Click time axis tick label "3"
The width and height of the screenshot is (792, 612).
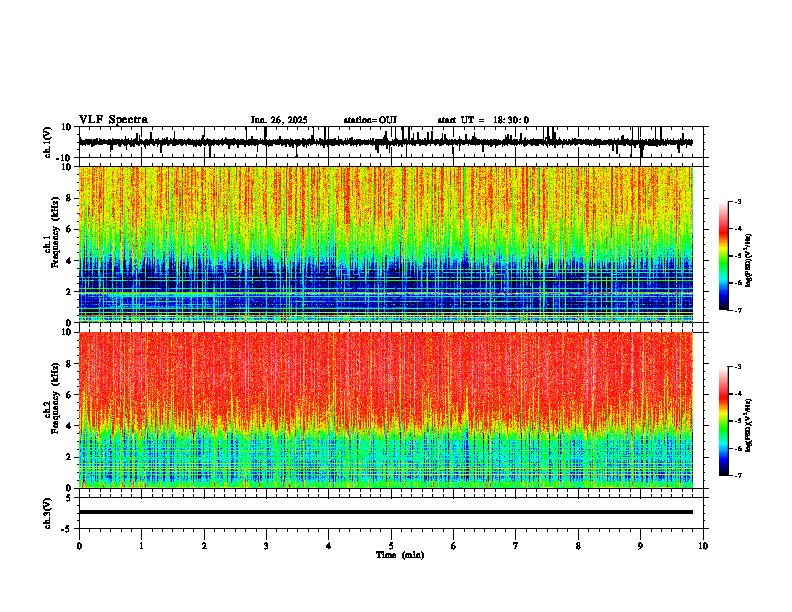click(266, 546)
